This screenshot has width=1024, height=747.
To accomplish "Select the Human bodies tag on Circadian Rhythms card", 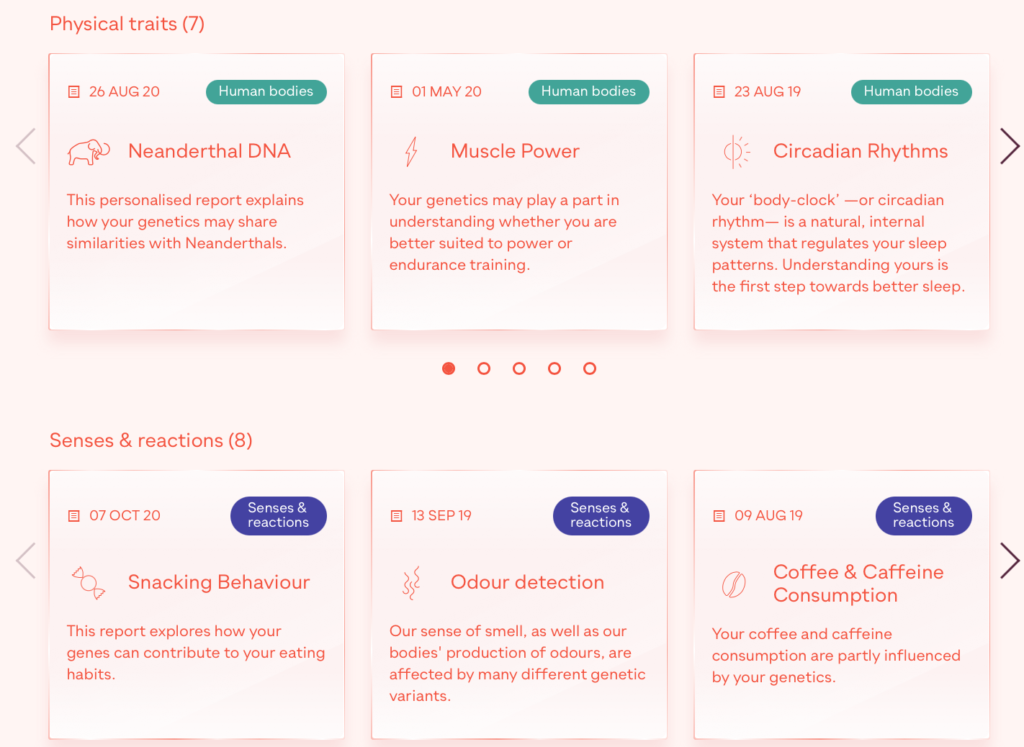I will pyautogui.click(x=911, y=91).
